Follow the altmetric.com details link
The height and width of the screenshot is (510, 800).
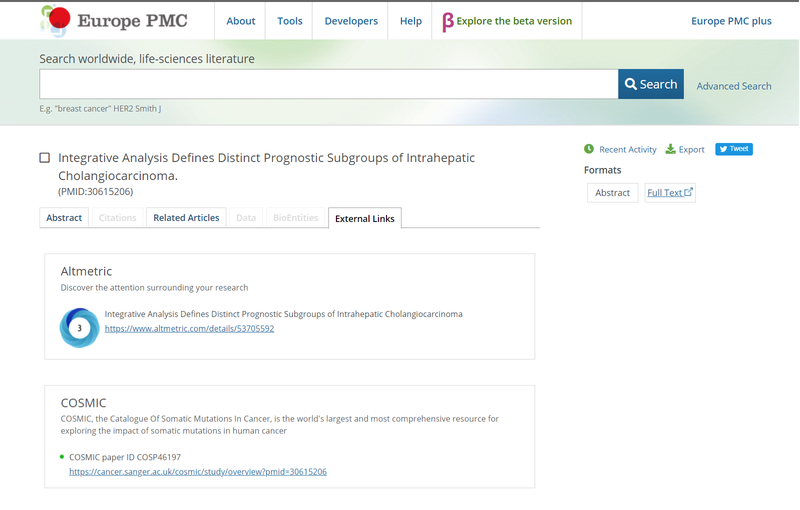[189, 328]
